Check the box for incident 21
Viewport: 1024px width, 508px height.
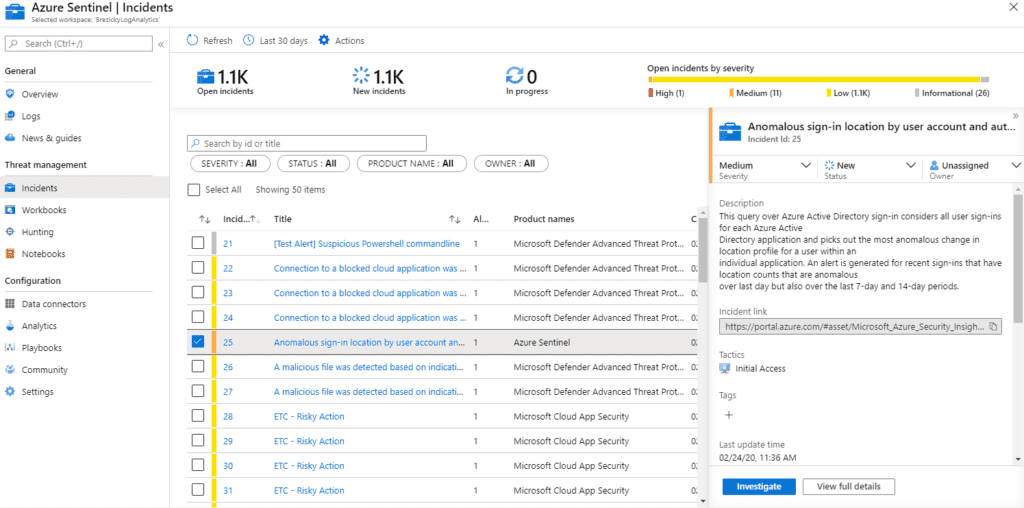198,243
